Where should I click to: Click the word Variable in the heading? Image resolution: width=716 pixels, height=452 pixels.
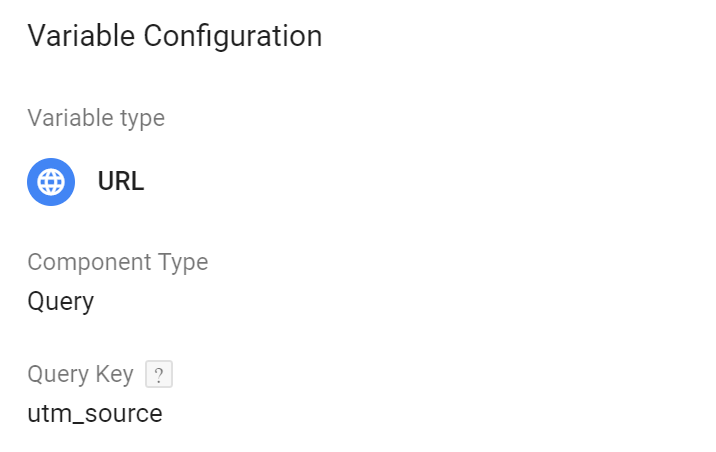[x=81, y=36]
